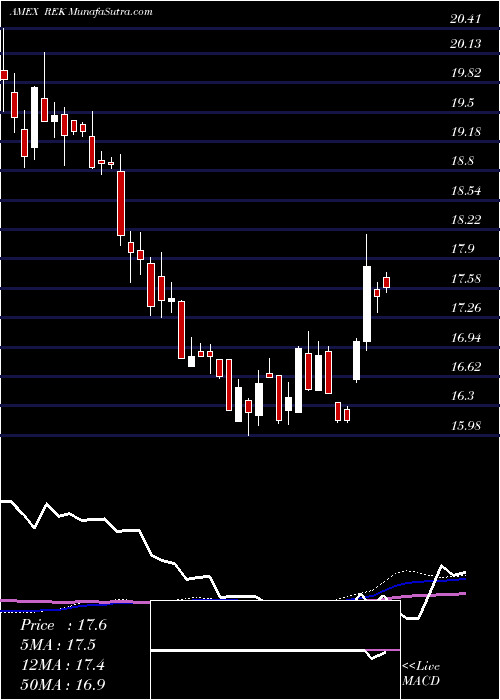Click the AMEX REK MunafaSutra.com title text
The image size is (500, 700).
(81, 12)
